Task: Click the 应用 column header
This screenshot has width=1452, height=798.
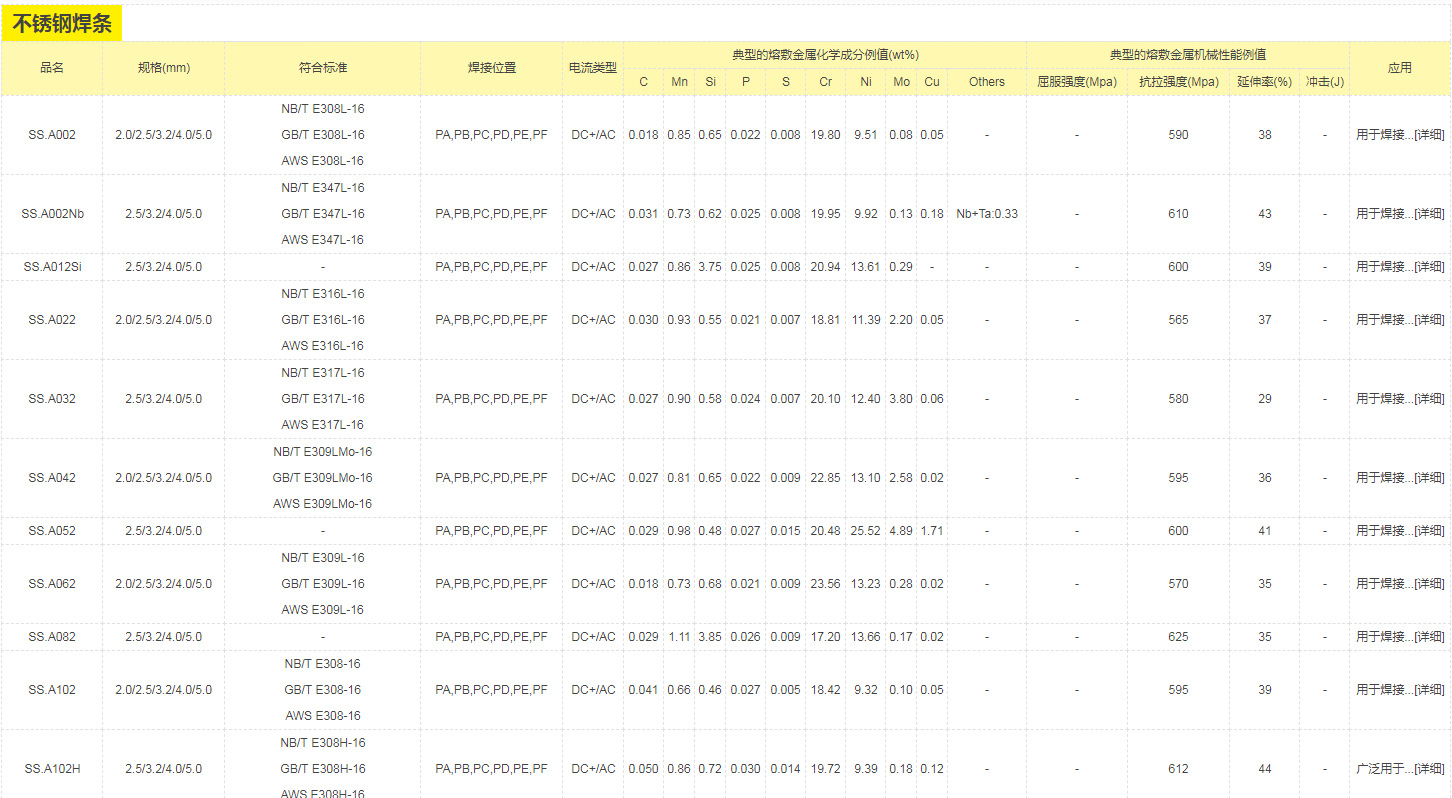Action: (x=1400, y=68)
